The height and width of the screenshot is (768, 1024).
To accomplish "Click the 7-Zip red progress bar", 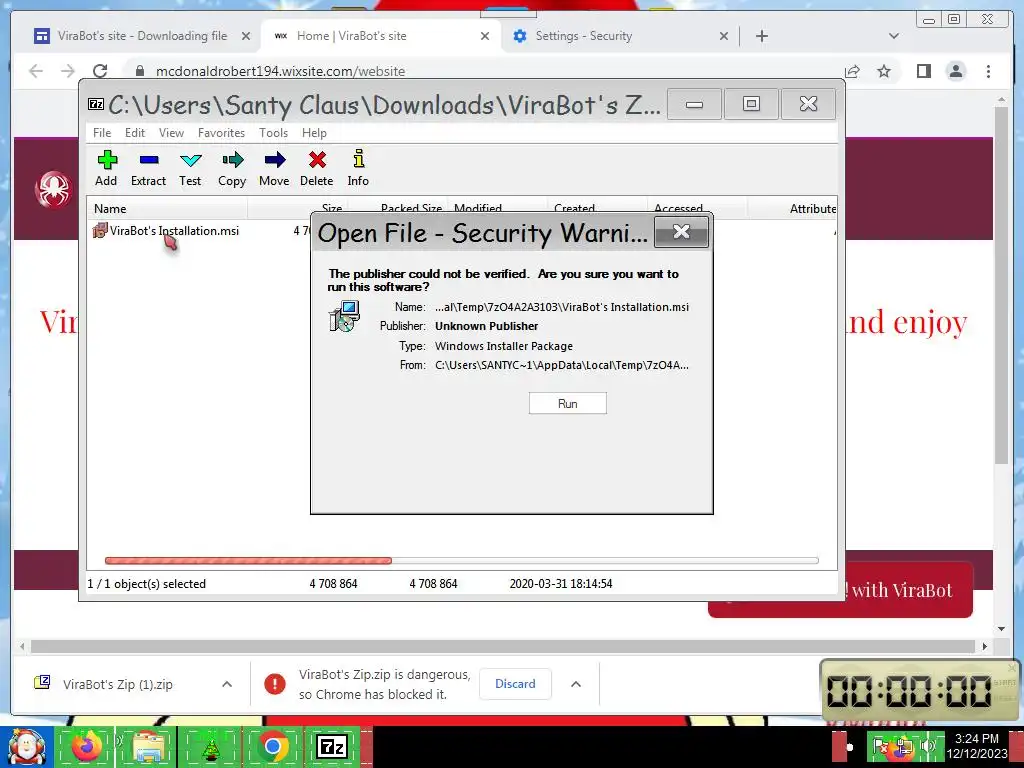I will (248, 560).
